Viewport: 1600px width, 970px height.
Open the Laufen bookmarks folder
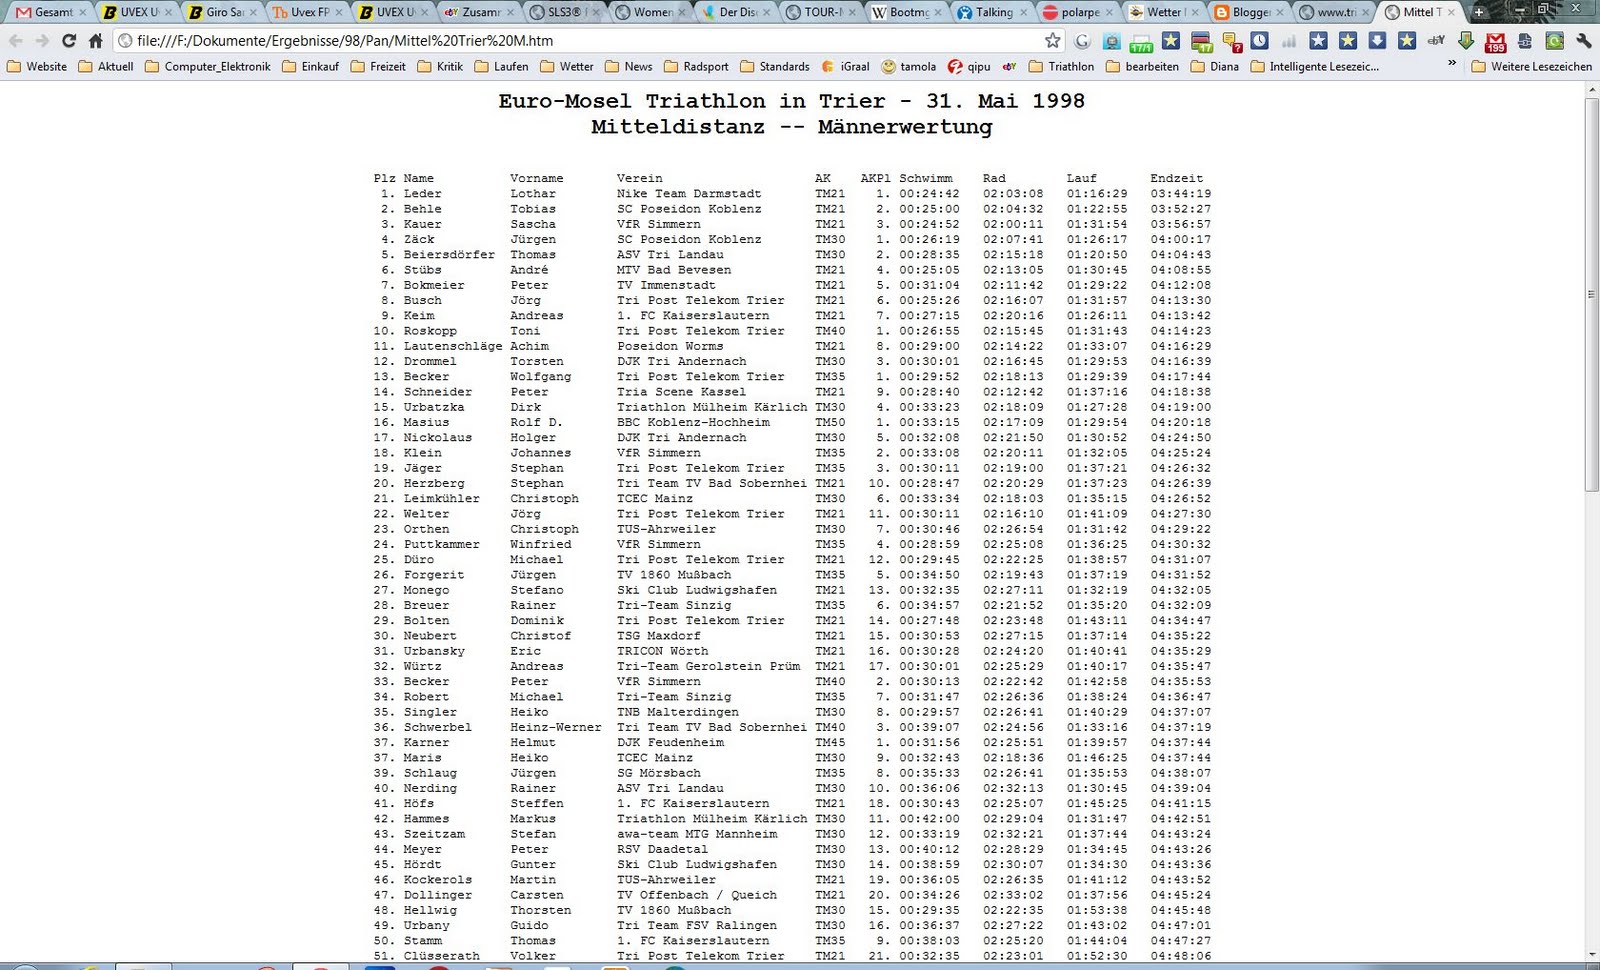(x=502, y=67)
